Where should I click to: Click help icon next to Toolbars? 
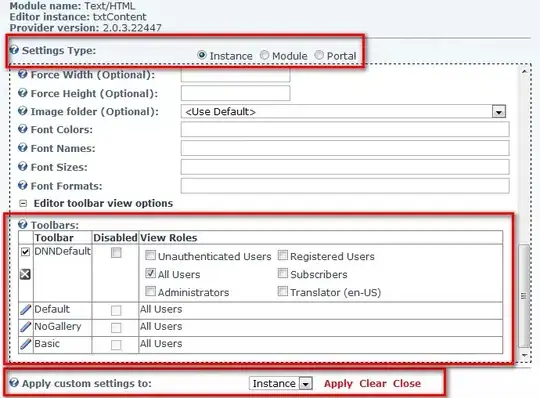[23, 225]
